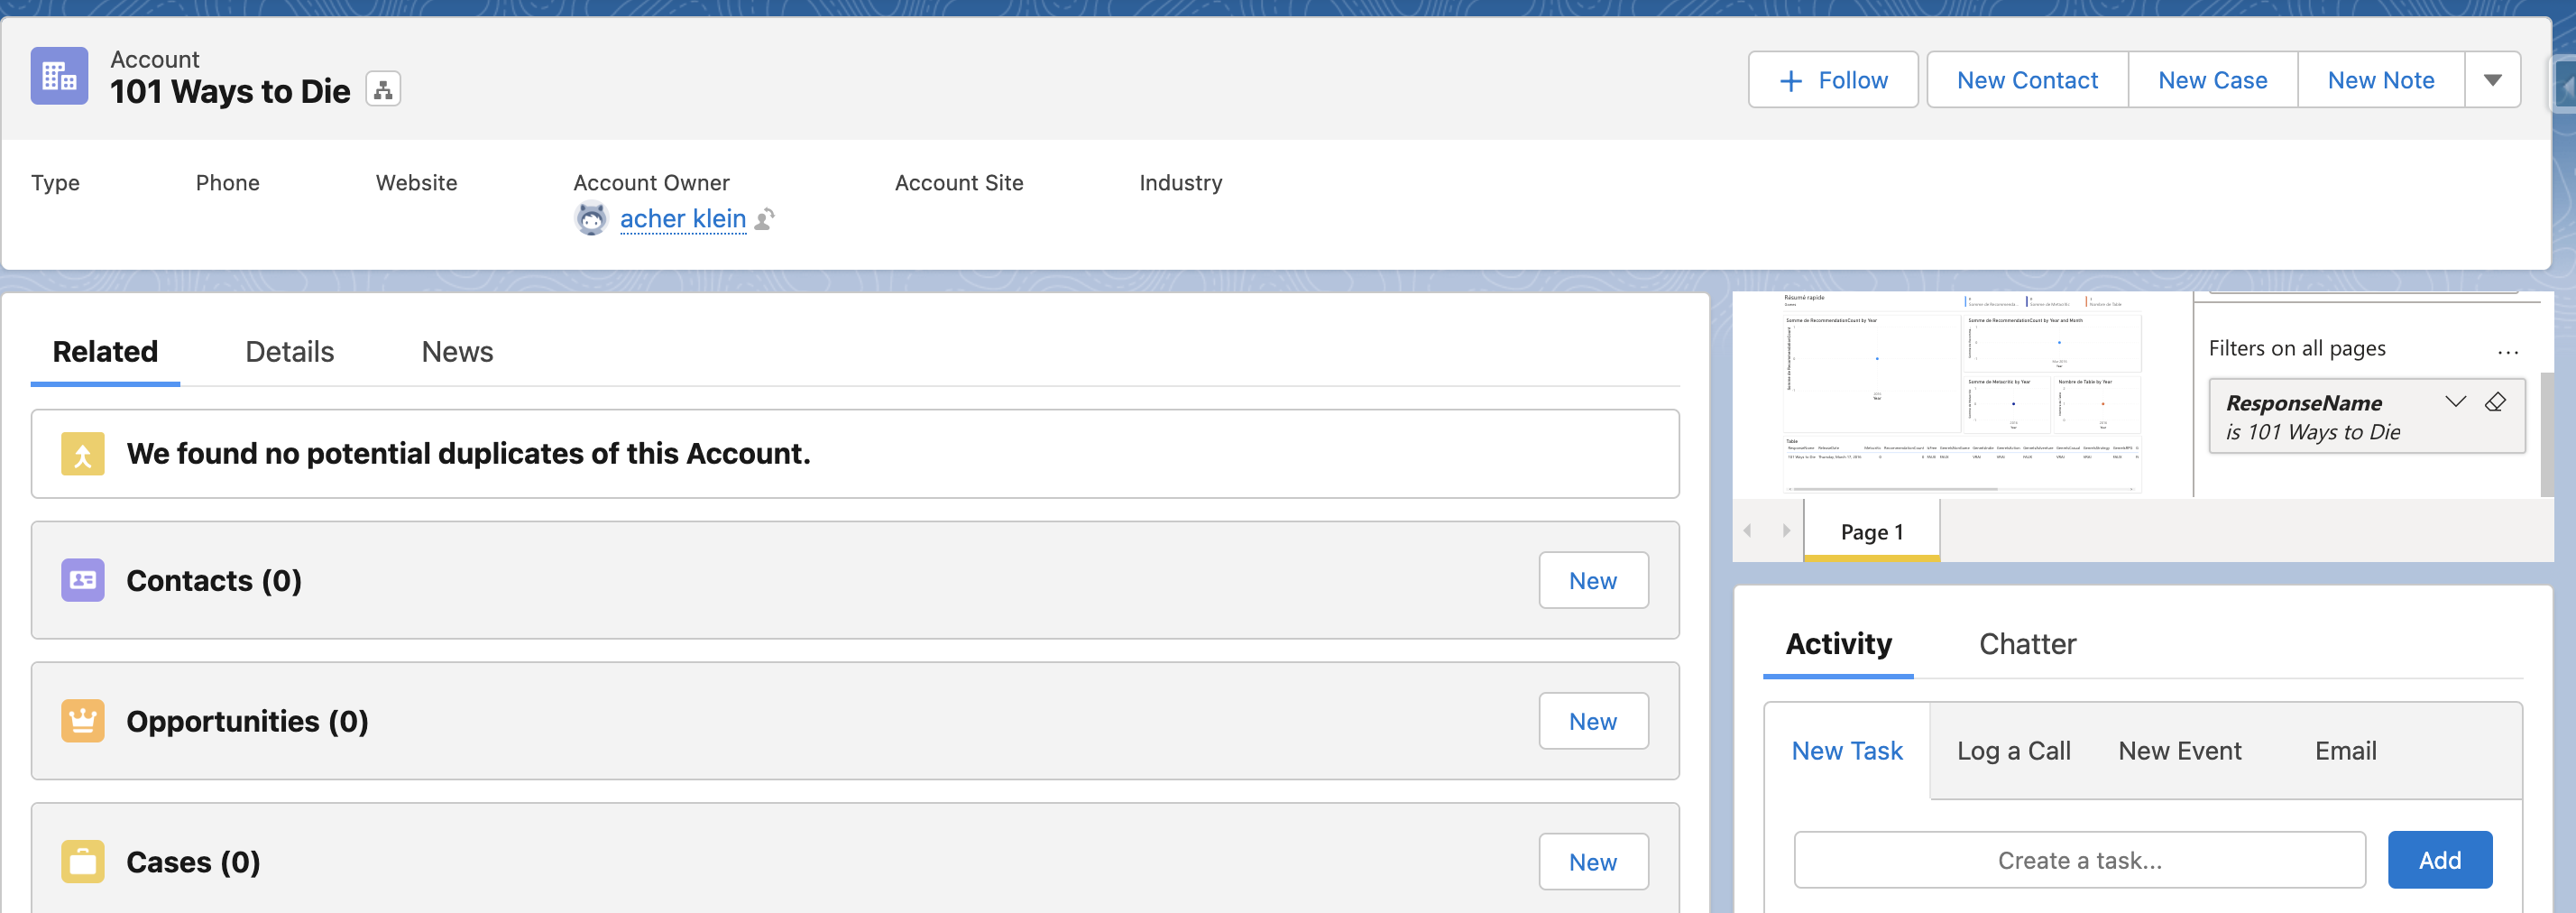Open the more actions dropdown arrow
The height and width of the screenshot is (913, 2576).
click(x=2492, y=80)
